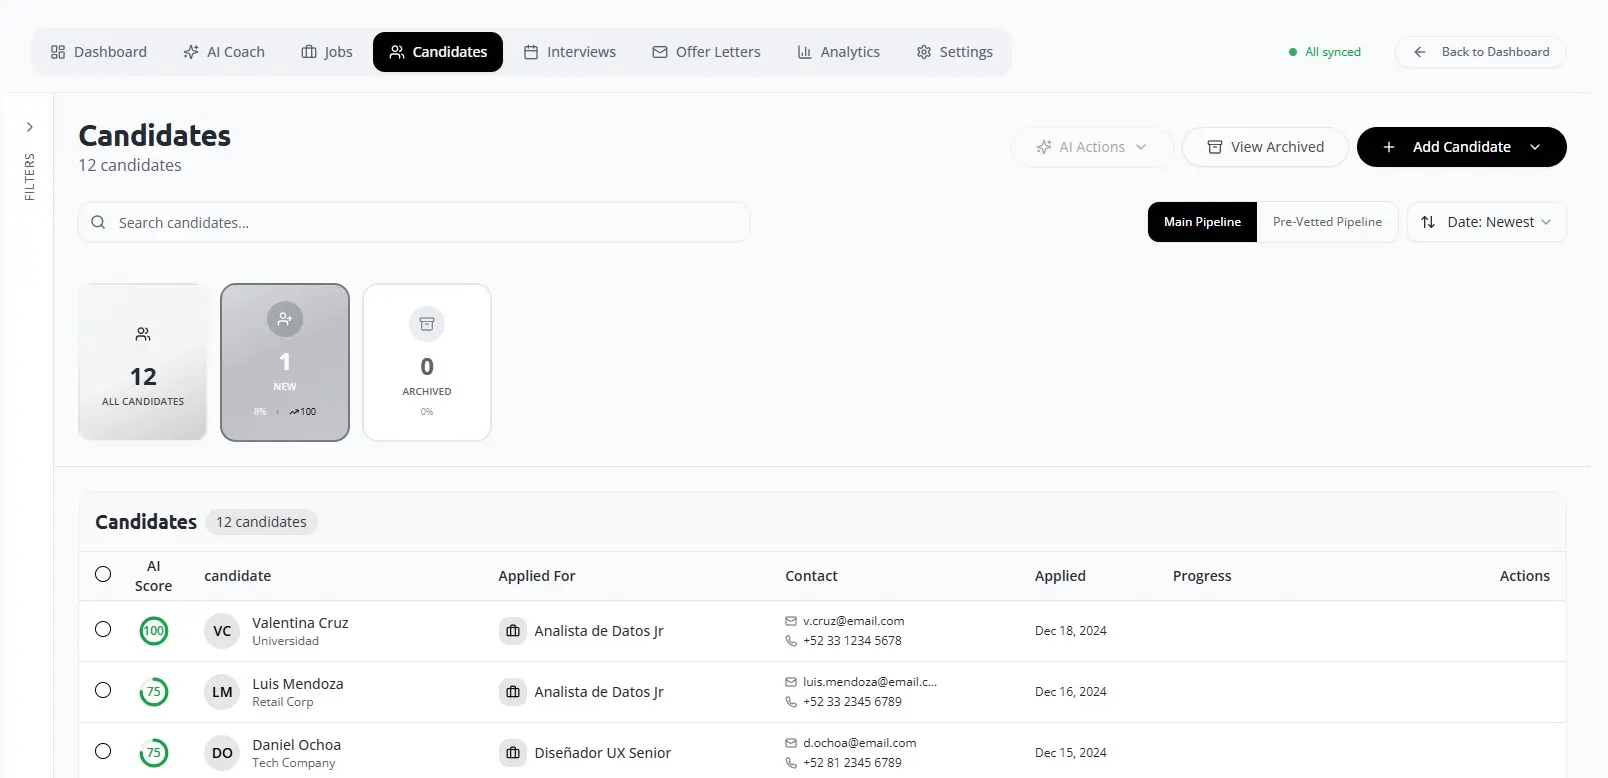Select the checkbox for Luis Mendoza
Image resolution: width=1608 pixels, height=778 pixels.
[x=103, y=690]
